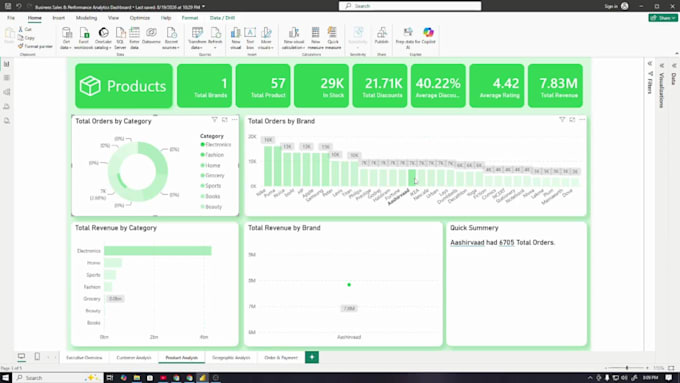Image resolution: width=680 pixels, height=383 pixels.
Task: Click Sign in at top right
Action: pos(611,6)
